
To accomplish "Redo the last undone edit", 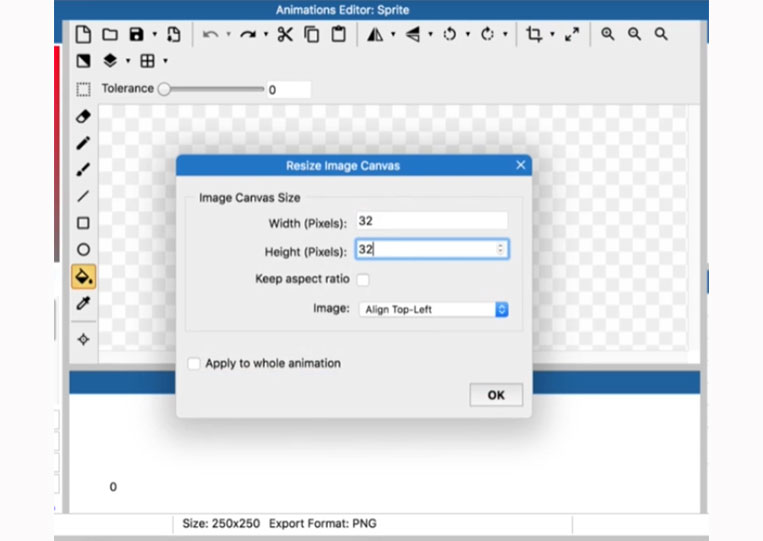I will 248,35.
